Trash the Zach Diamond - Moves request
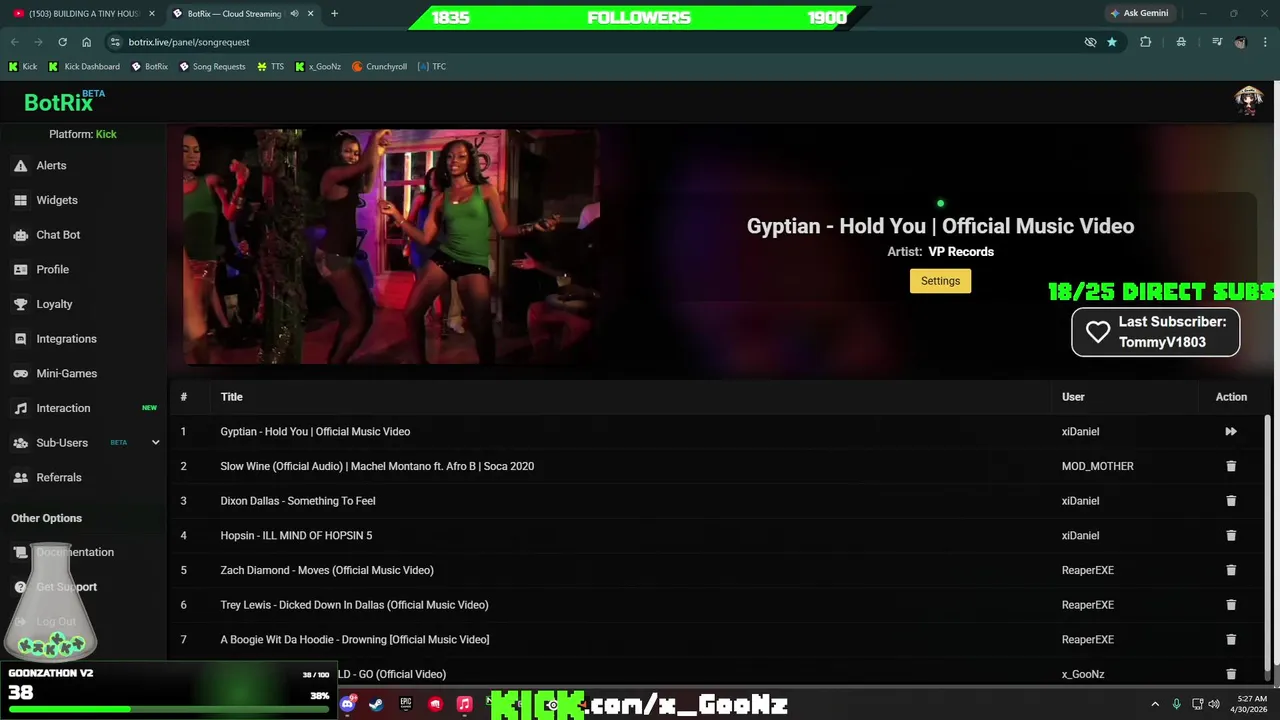 coord(1231,570)
